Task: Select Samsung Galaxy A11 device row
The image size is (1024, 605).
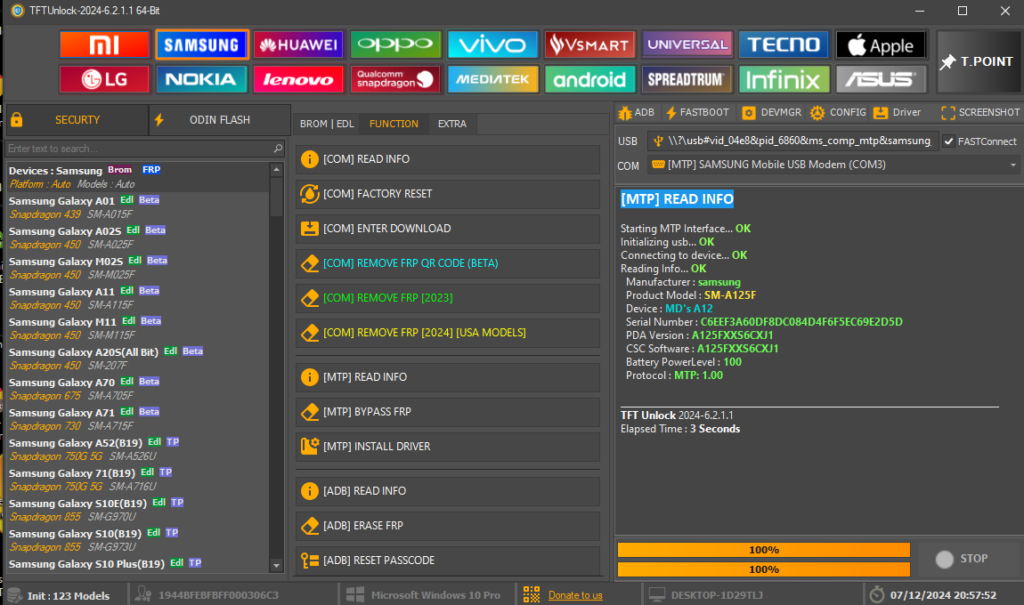Action: [138, 298]
